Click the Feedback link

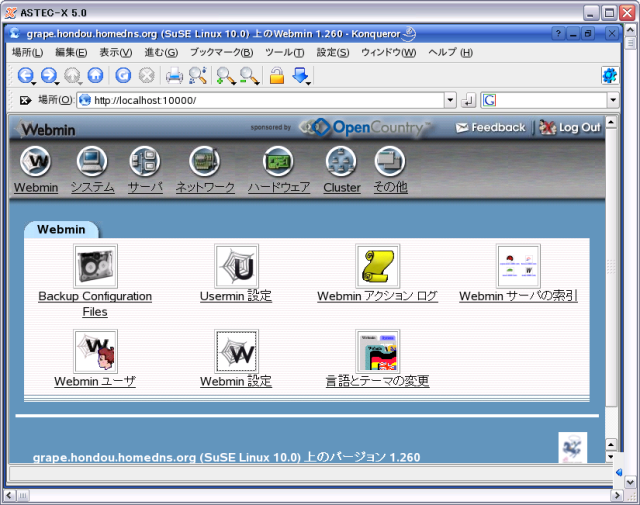[x=490, y=127]
